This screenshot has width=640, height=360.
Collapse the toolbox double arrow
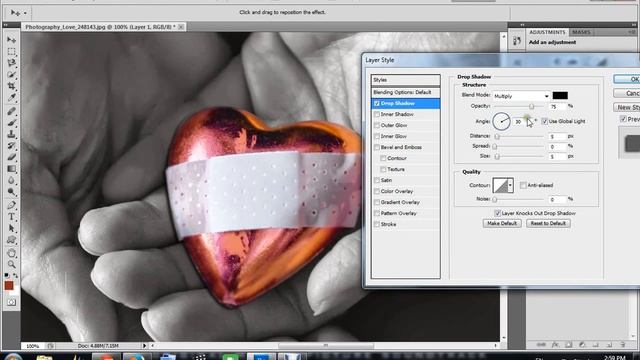(6, 25)
